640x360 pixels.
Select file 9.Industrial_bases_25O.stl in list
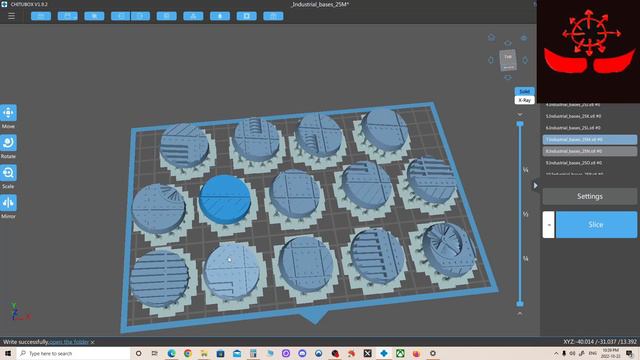click(589, 163)
